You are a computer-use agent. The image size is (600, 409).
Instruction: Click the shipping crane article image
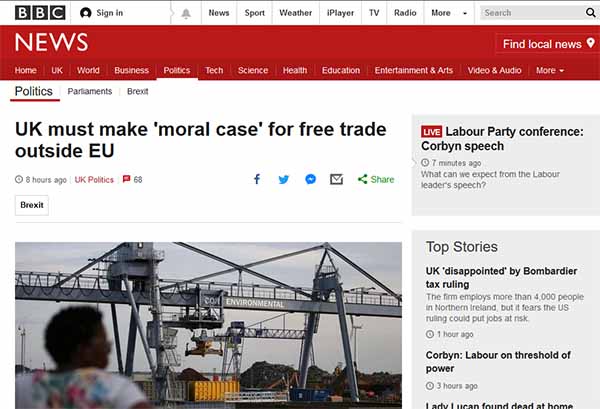209,325
